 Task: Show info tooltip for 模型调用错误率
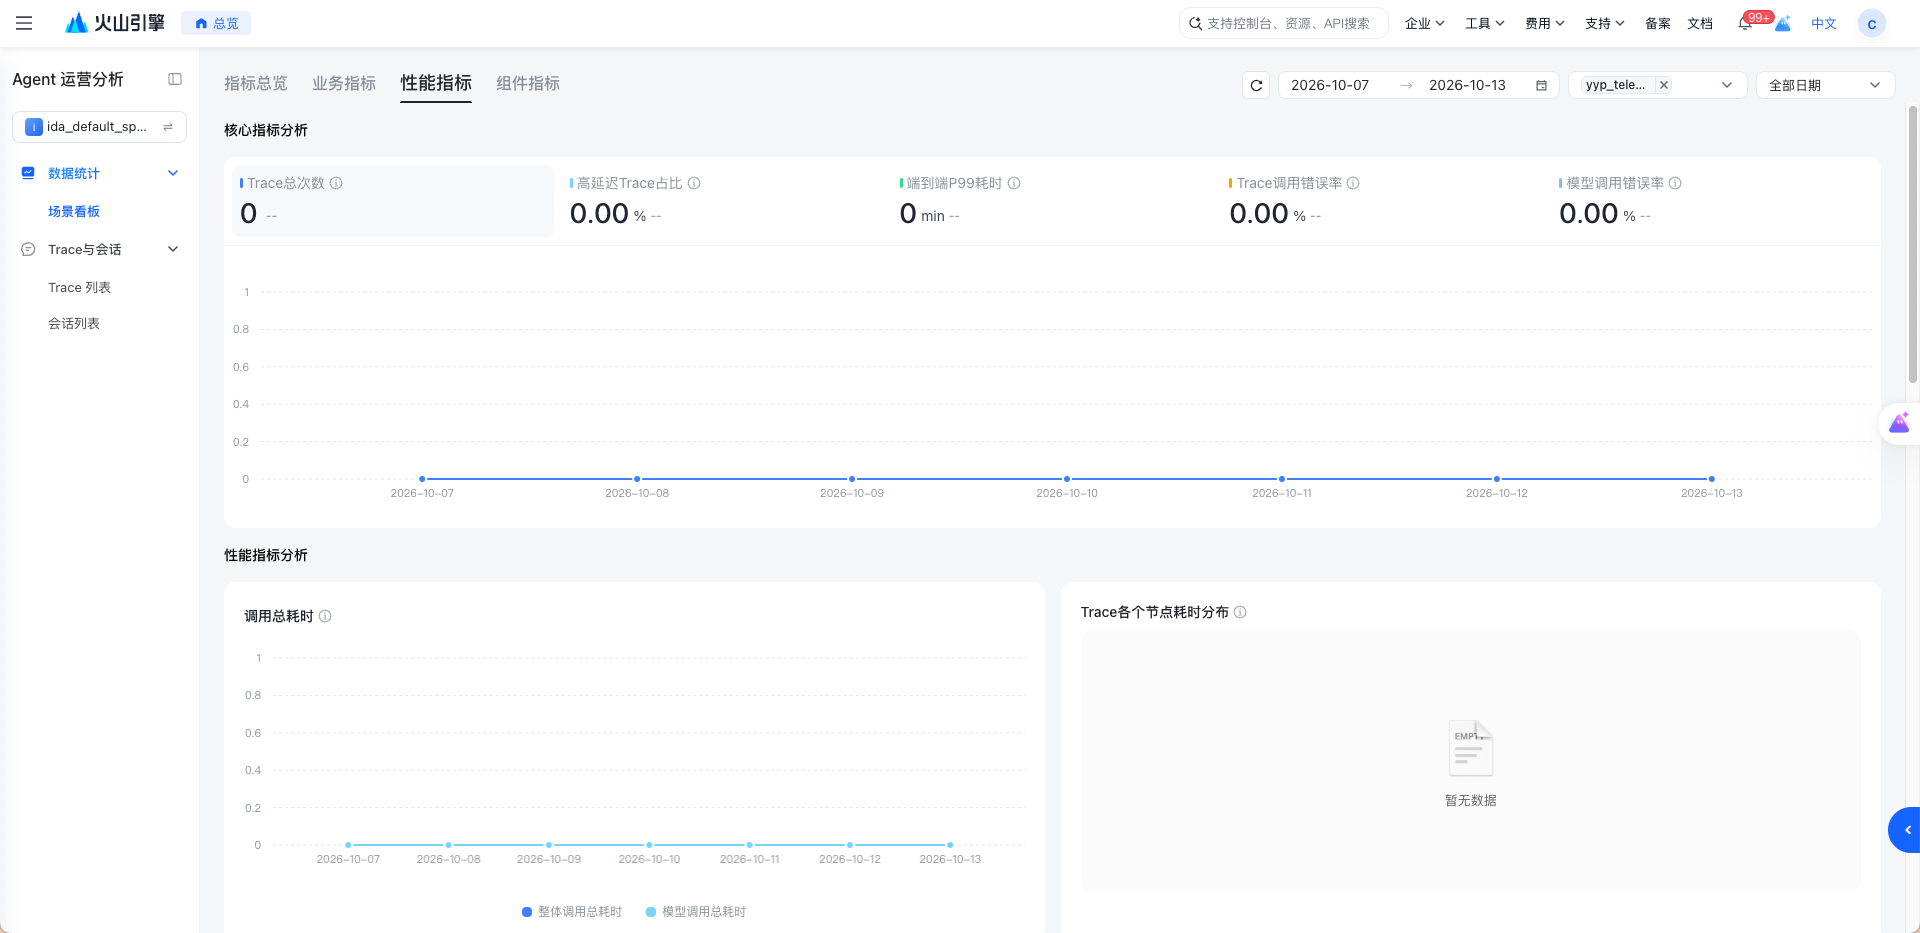tap(1675, 183)
